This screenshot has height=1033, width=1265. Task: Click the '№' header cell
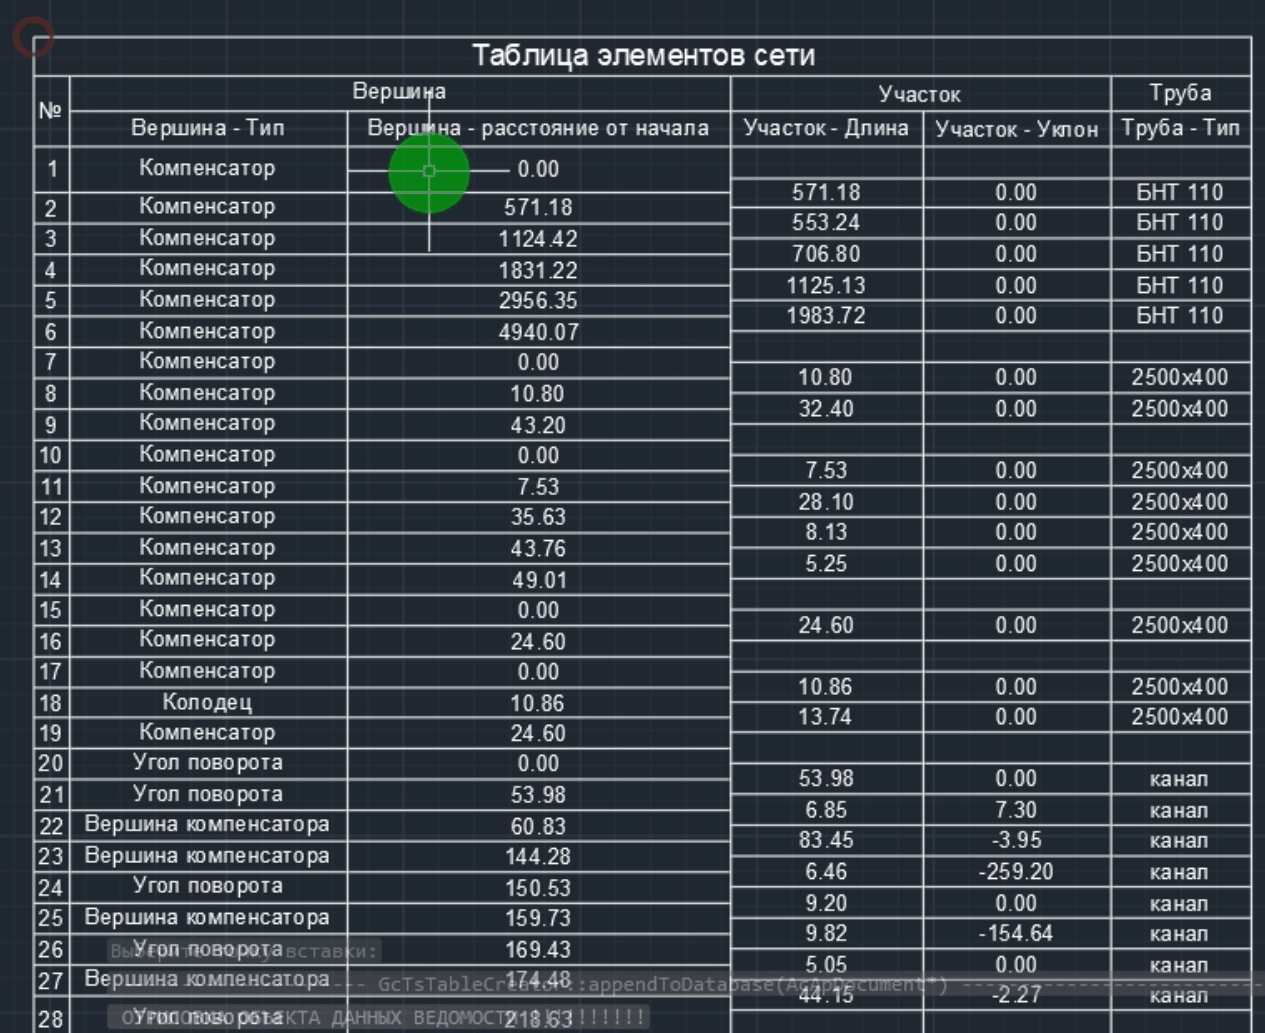51,110
